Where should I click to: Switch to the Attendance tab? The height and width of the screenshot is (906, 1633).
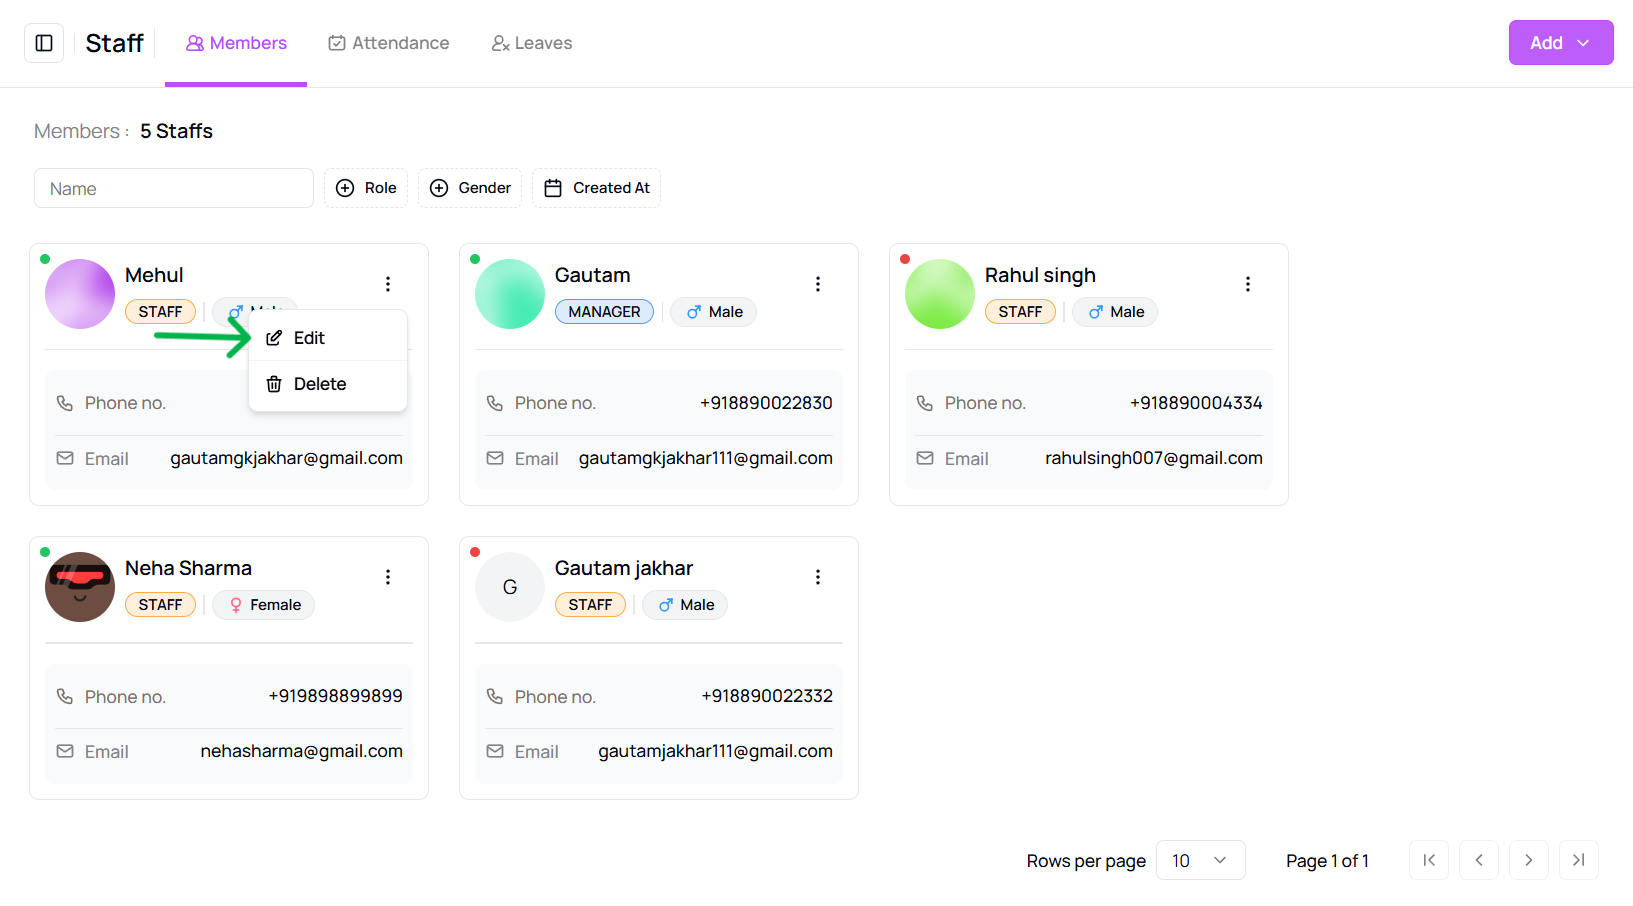click(x=389, y=43)
